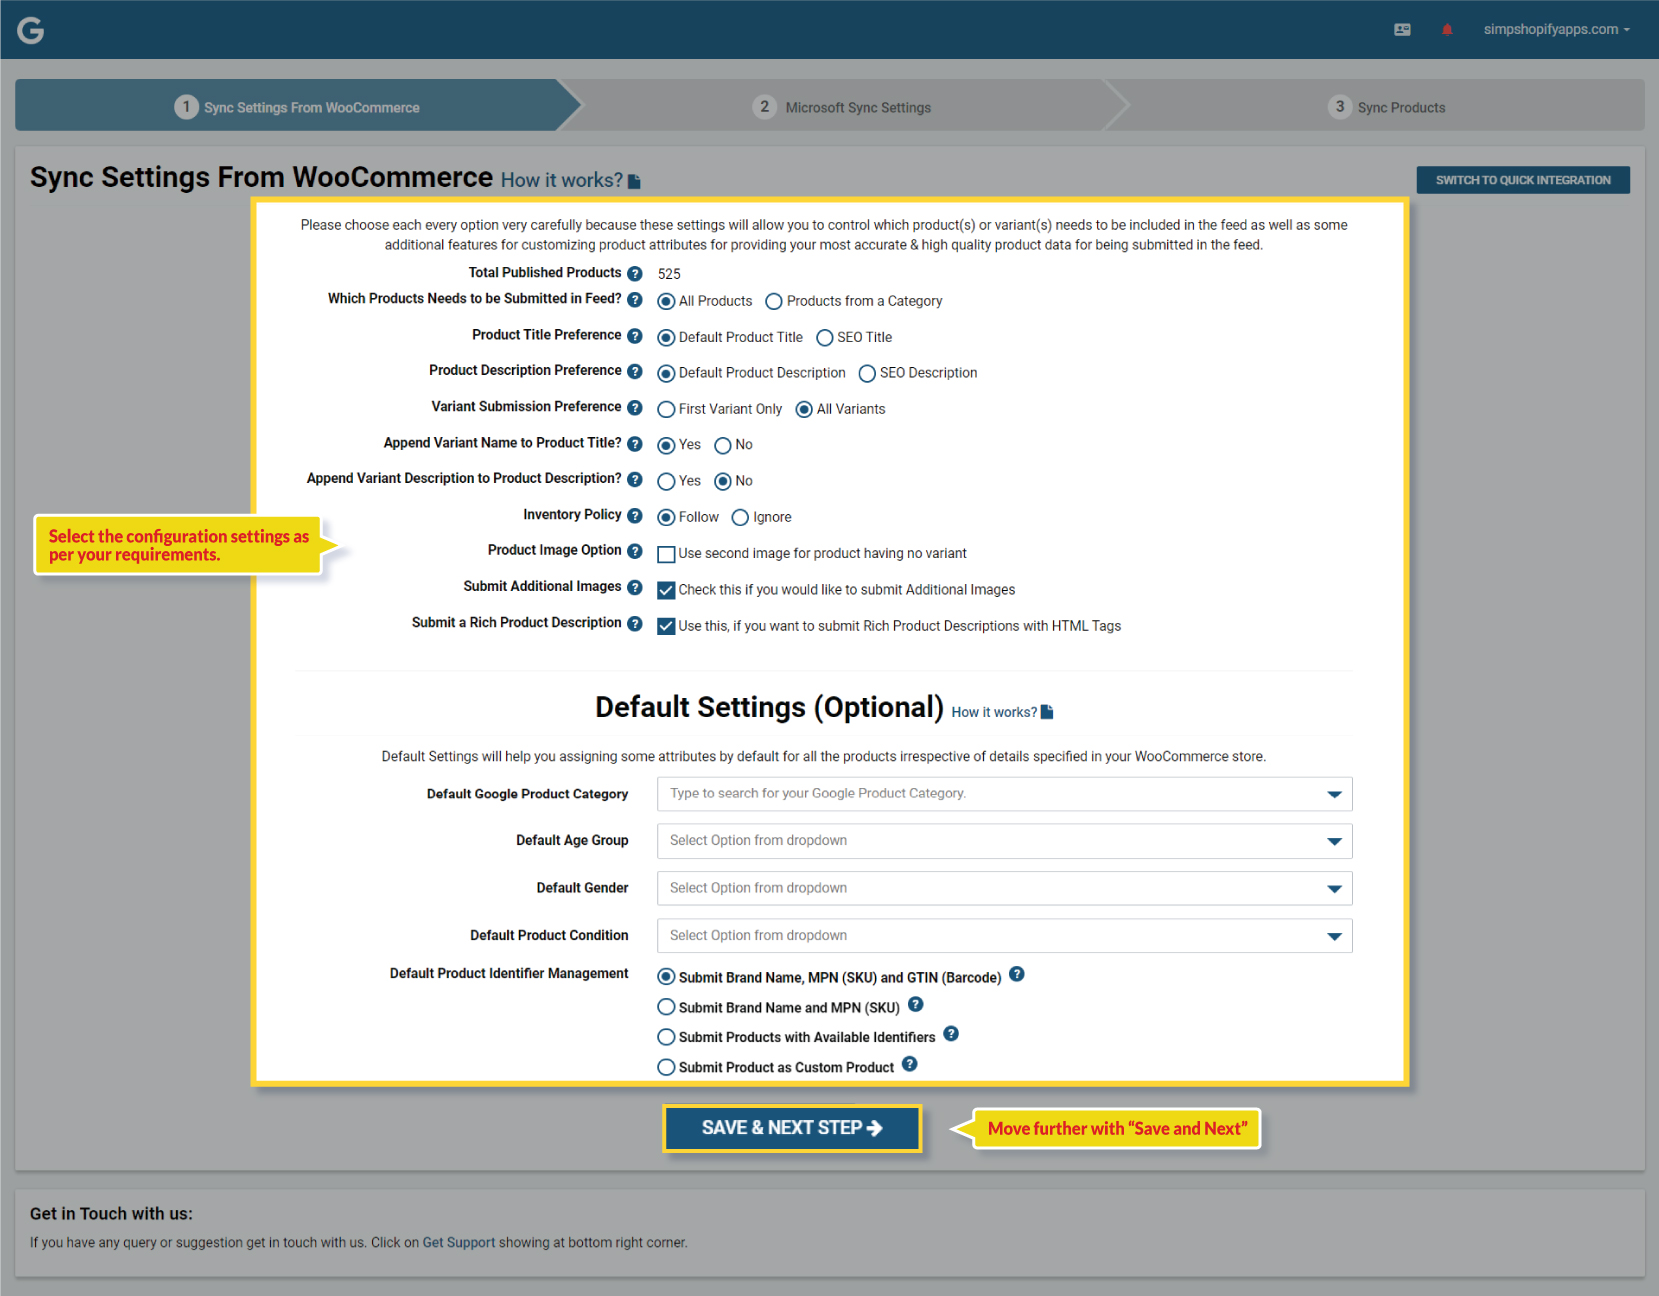Select Follow for Inventory Policy
Image resolution: width=1659 pixels, height=1296 pixels.
coord(666,517)
